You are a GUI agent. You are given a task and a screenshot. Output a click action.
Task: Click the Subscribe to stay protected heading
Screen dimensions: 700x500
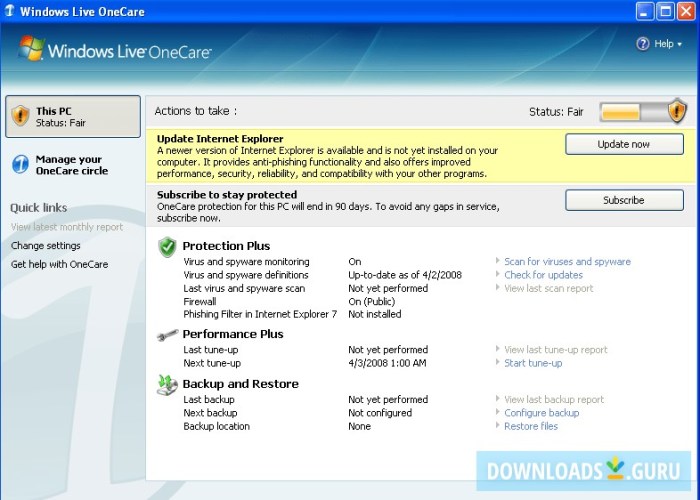[227, 195]
